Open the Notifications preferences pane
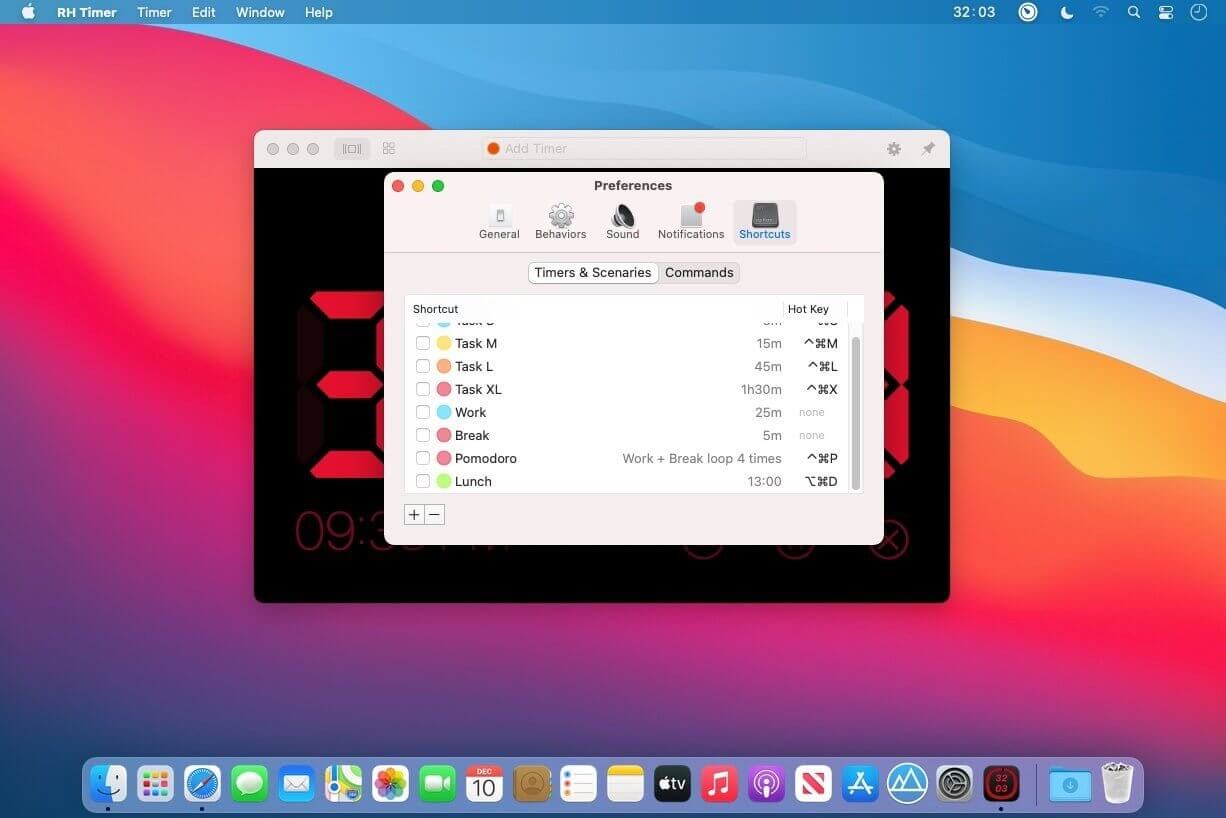The height and width of the screenshot is (818, 1226). [x=691, y=222]
